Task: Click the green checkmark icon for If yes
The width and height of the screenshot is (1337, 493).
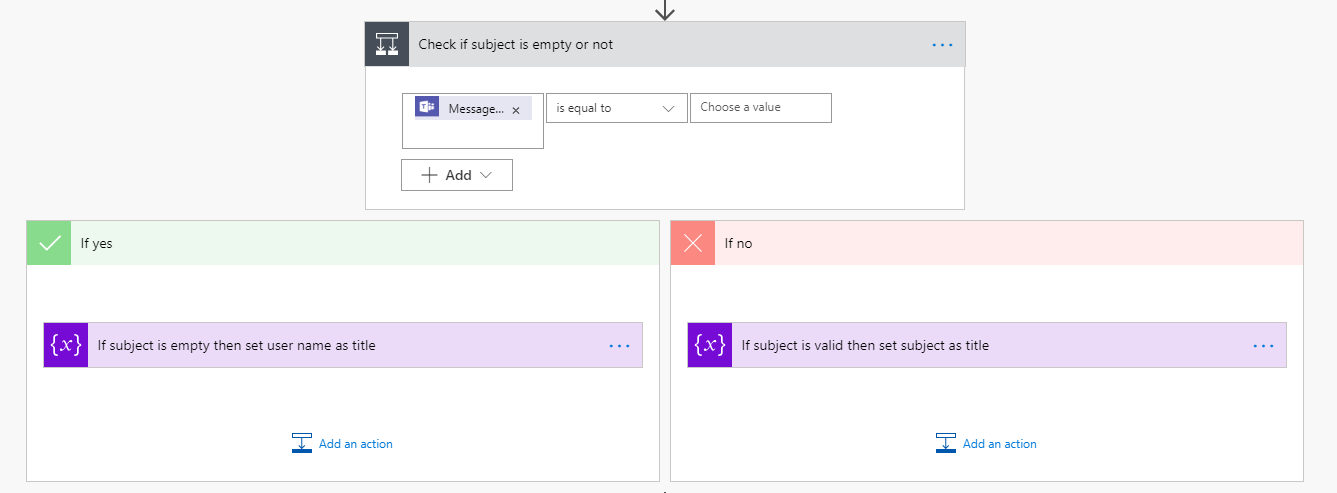Action: point(49,243)
